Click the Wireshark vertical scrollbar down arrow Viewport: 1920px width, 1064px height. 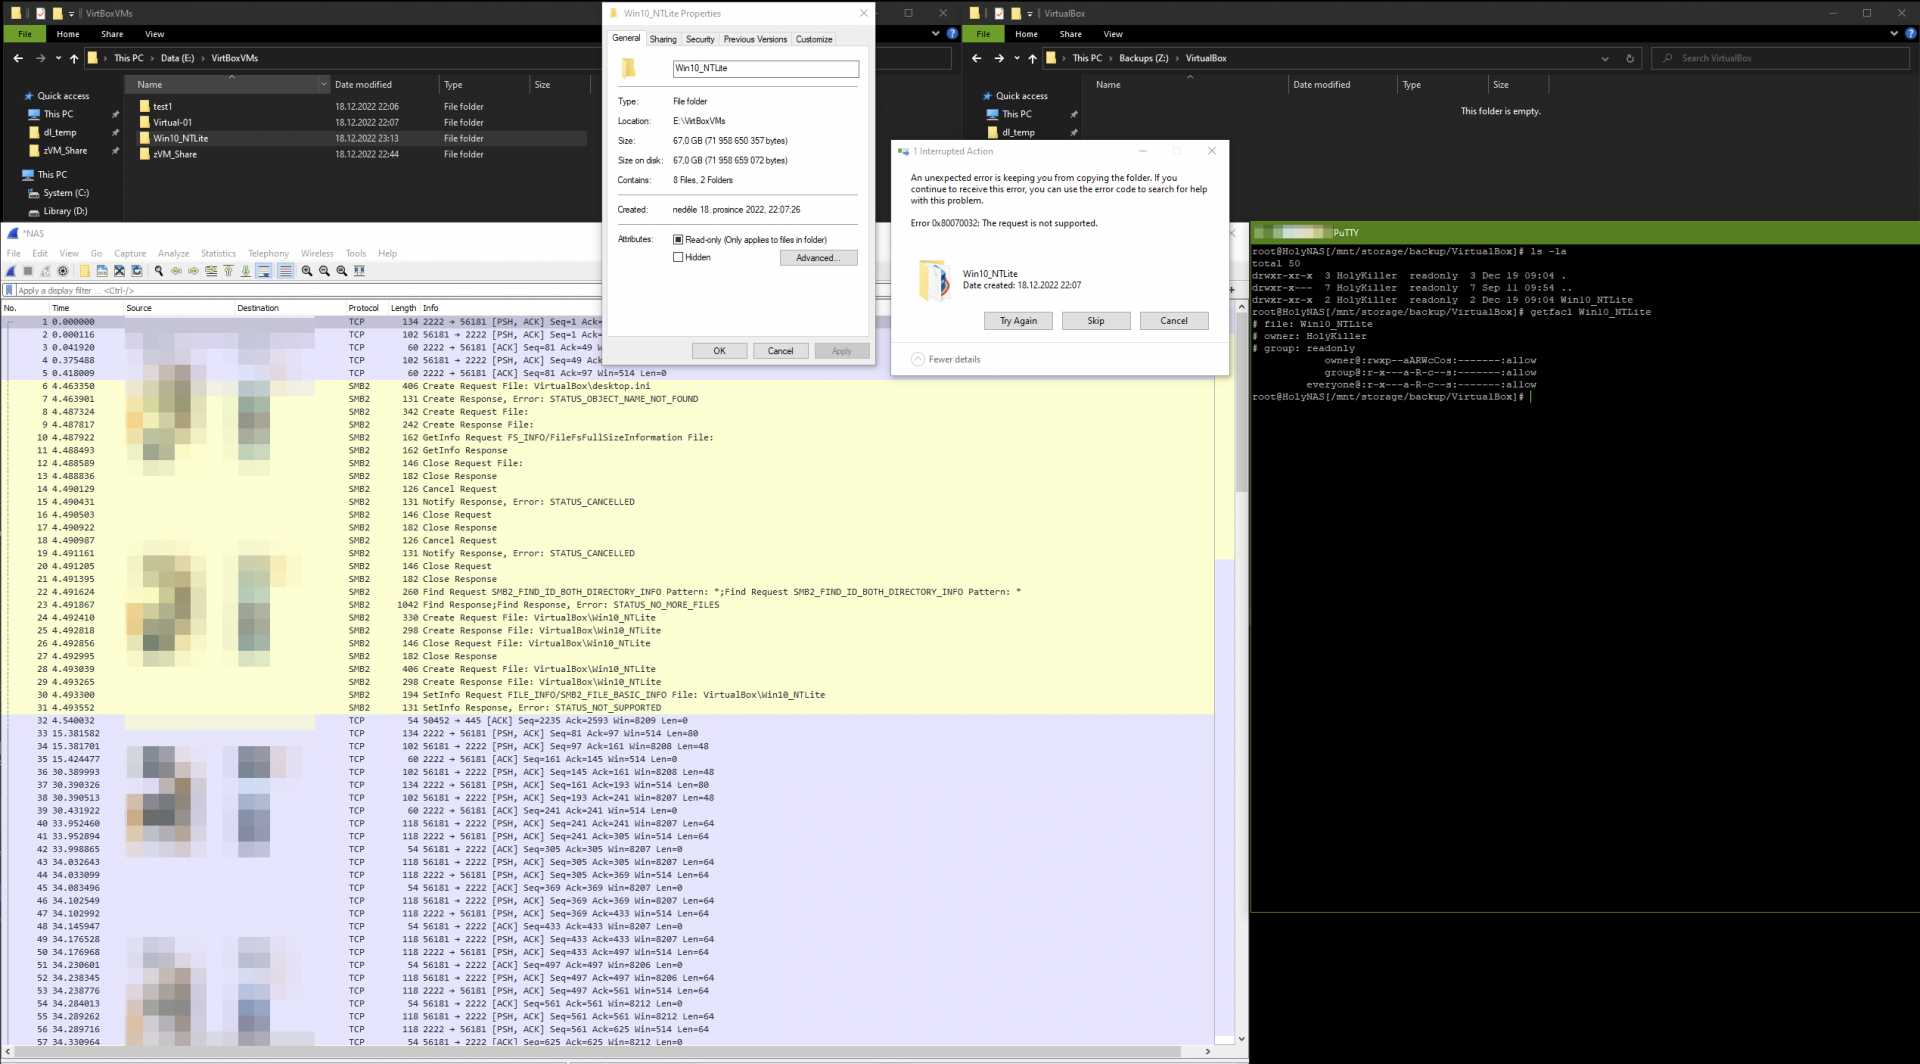(1241, 1039)
